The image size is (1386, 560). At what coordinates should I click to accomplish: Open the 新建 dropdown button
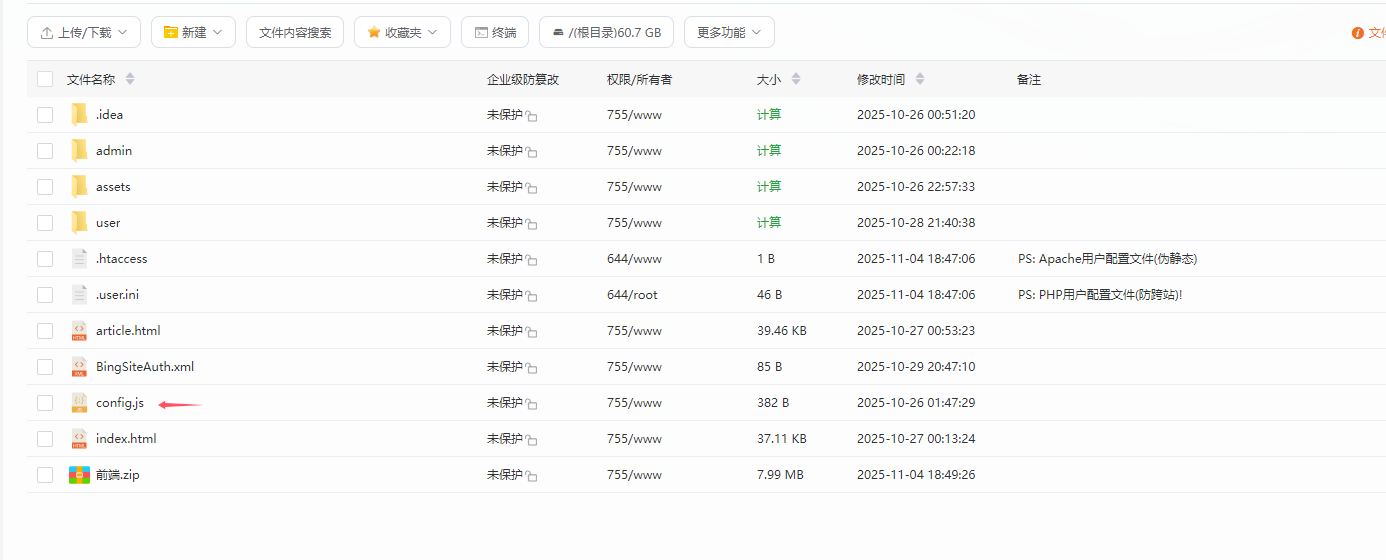pyautogui.click(x=193, y=32)
